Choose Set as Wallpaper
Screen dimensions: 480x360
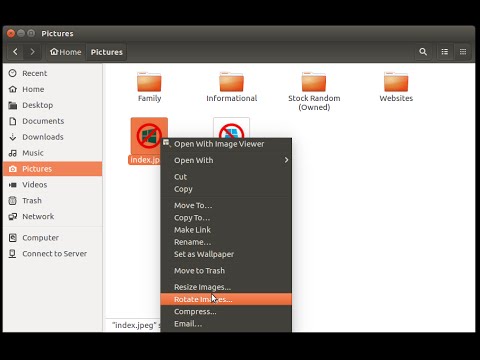coord(226,254)
